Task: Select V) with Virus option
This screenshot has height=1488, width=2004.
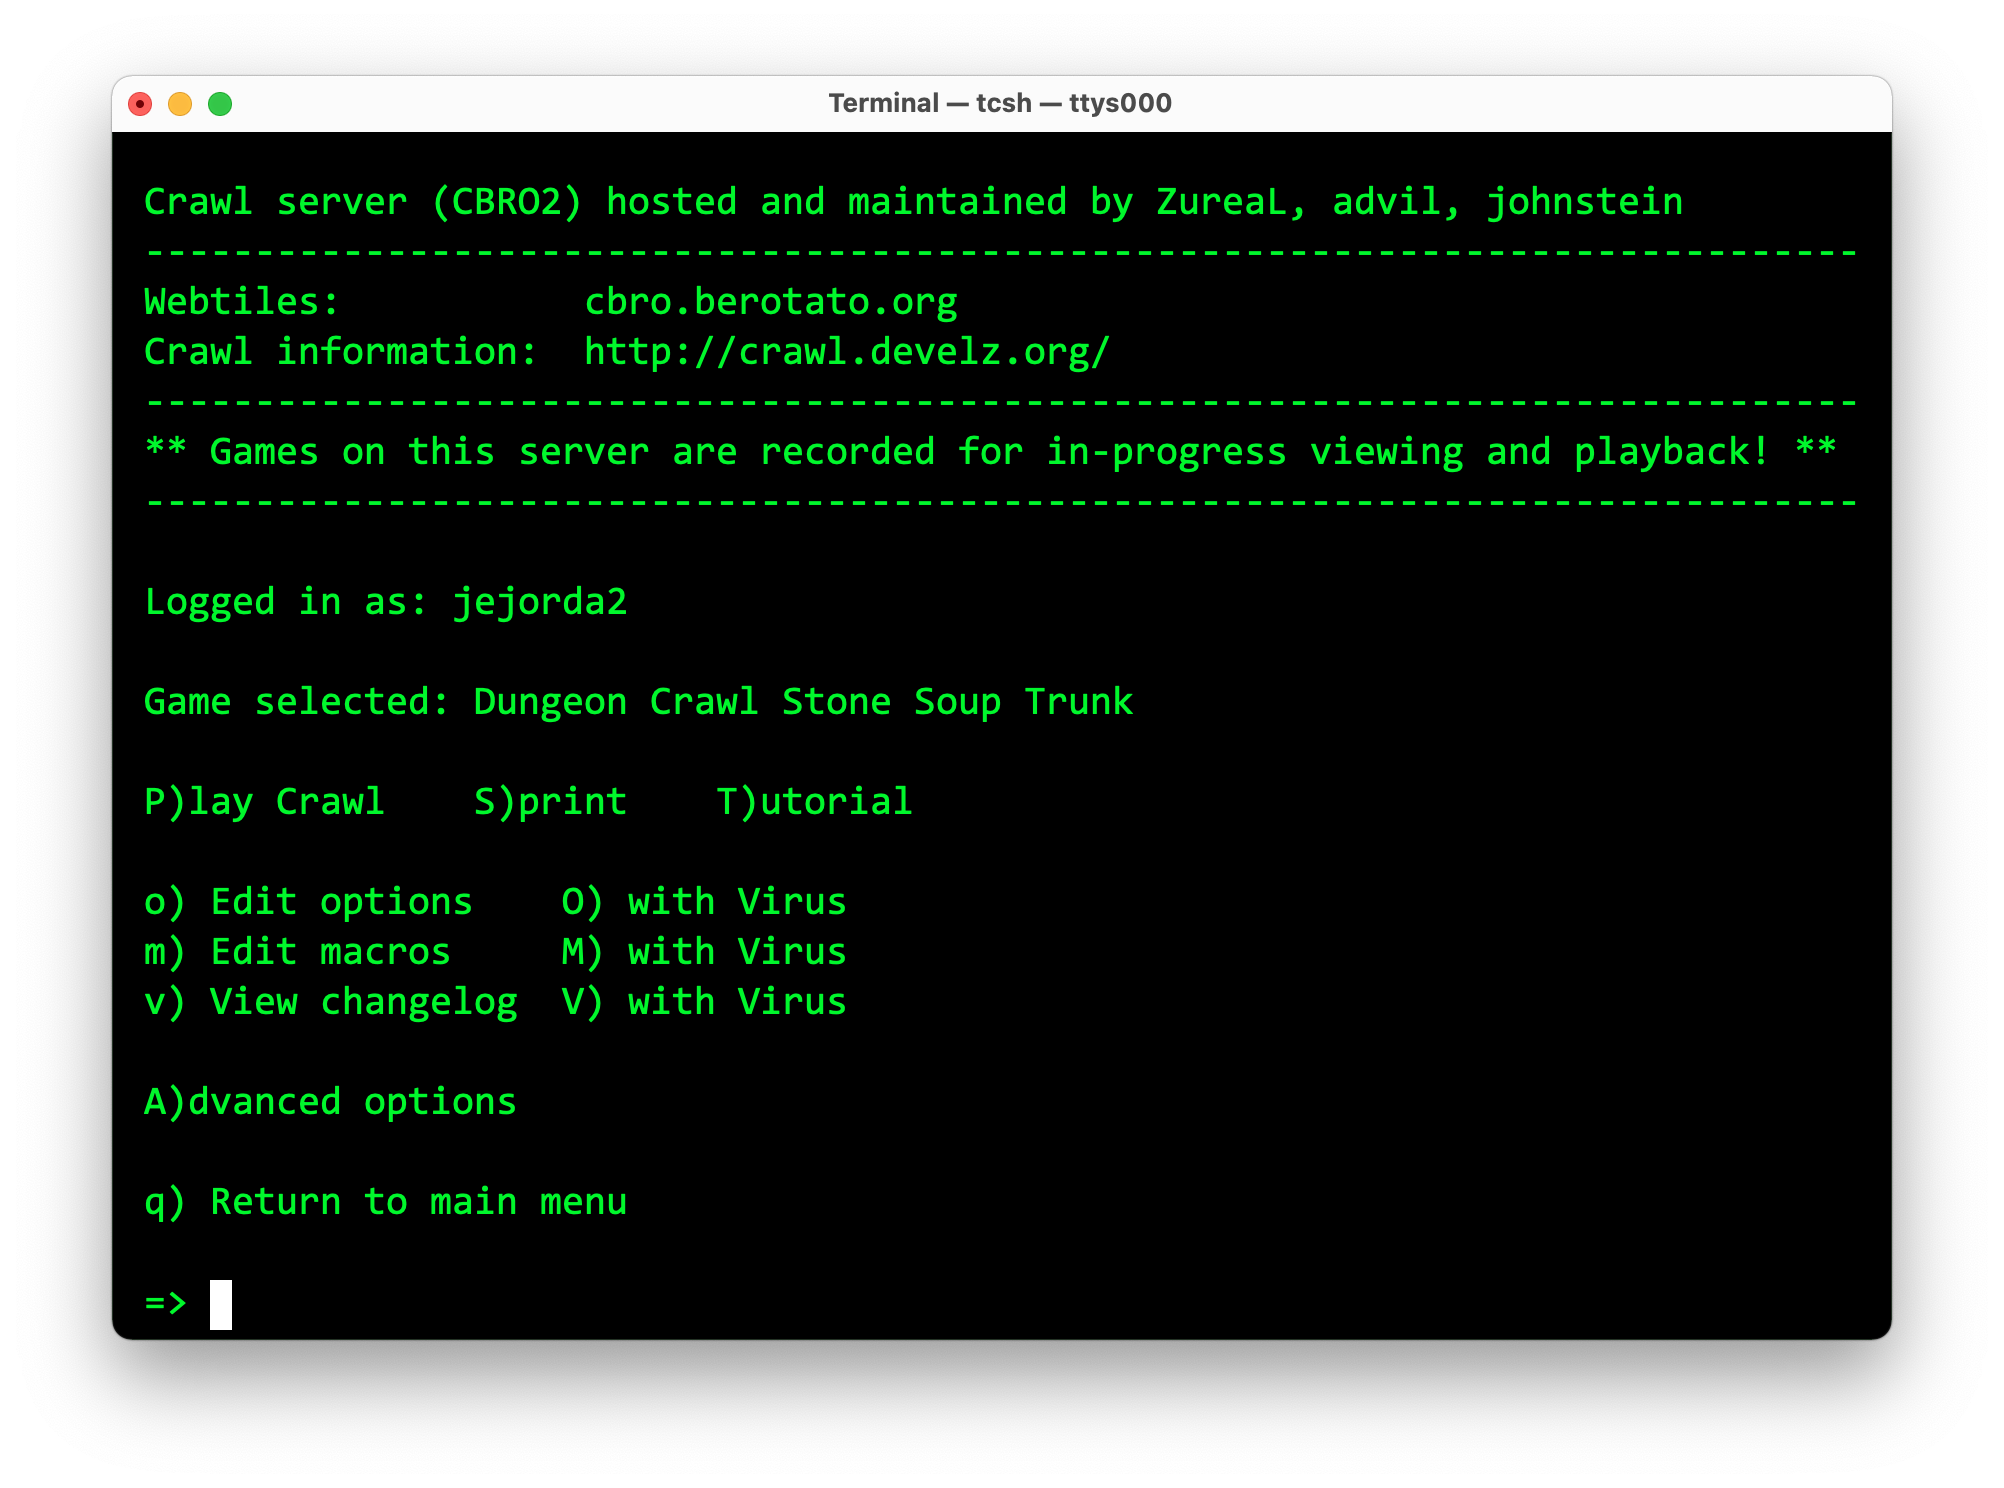Action: tap(704, 1002)
